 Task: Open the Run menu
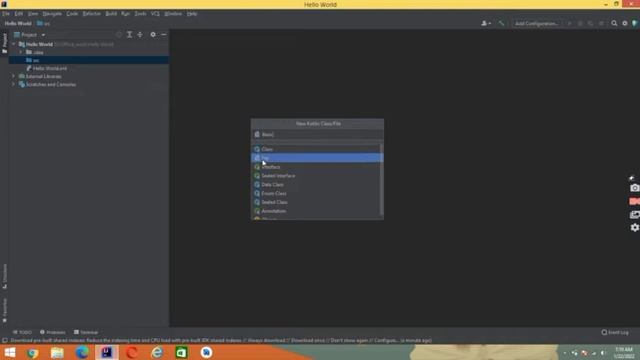125,13
